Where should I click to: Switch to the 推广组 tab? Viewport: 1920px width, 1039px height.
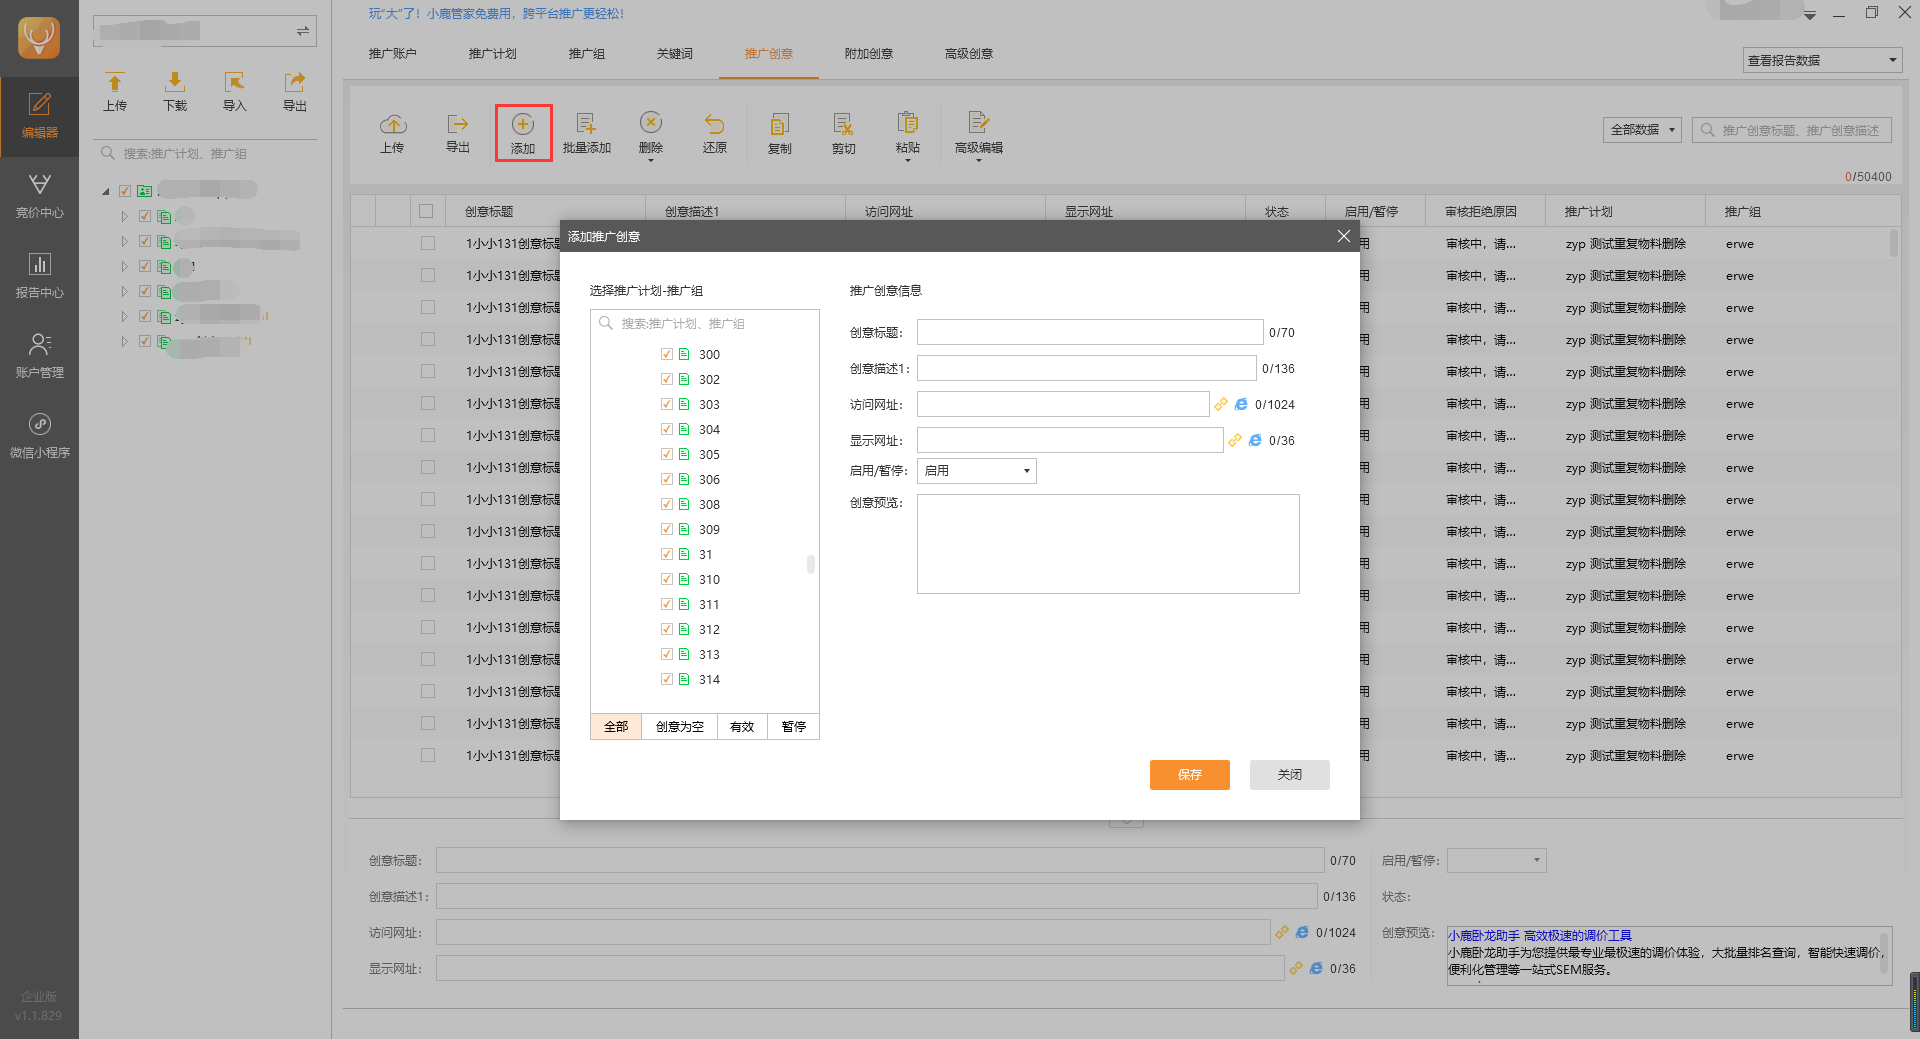click(586, 54)
